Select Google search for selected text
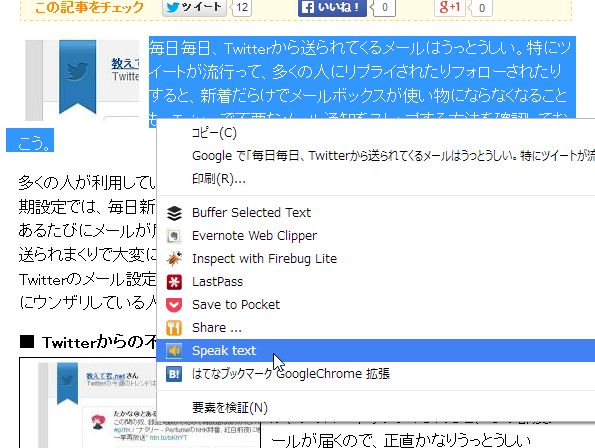The image size is (595, 448). [376, 156]
